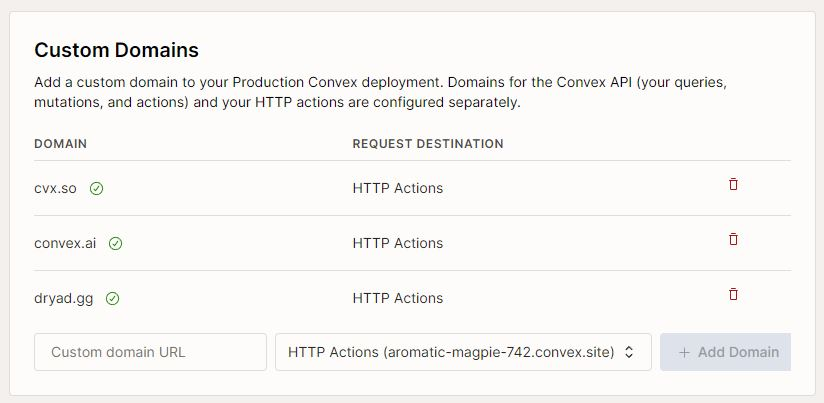
Task: Delete the convex.ai domain
Action: (733, 240)
